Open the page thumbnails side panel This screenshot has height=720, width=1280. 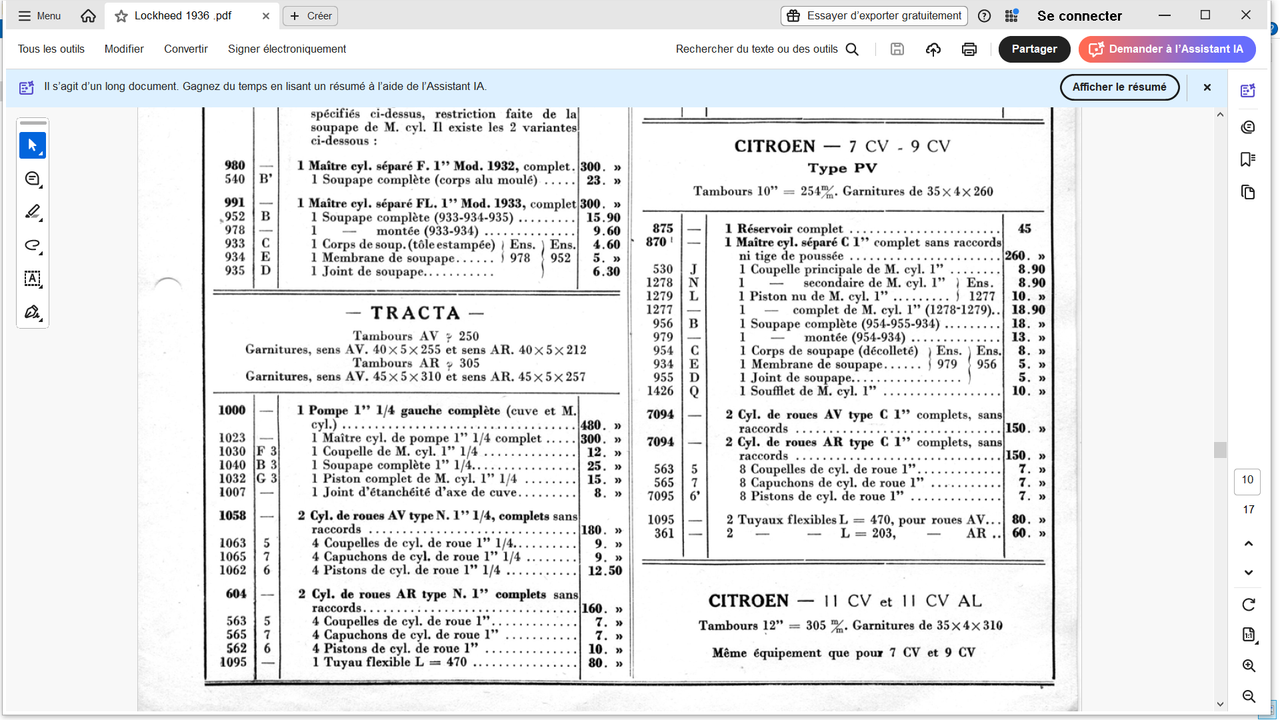[x=1248, y=191]
